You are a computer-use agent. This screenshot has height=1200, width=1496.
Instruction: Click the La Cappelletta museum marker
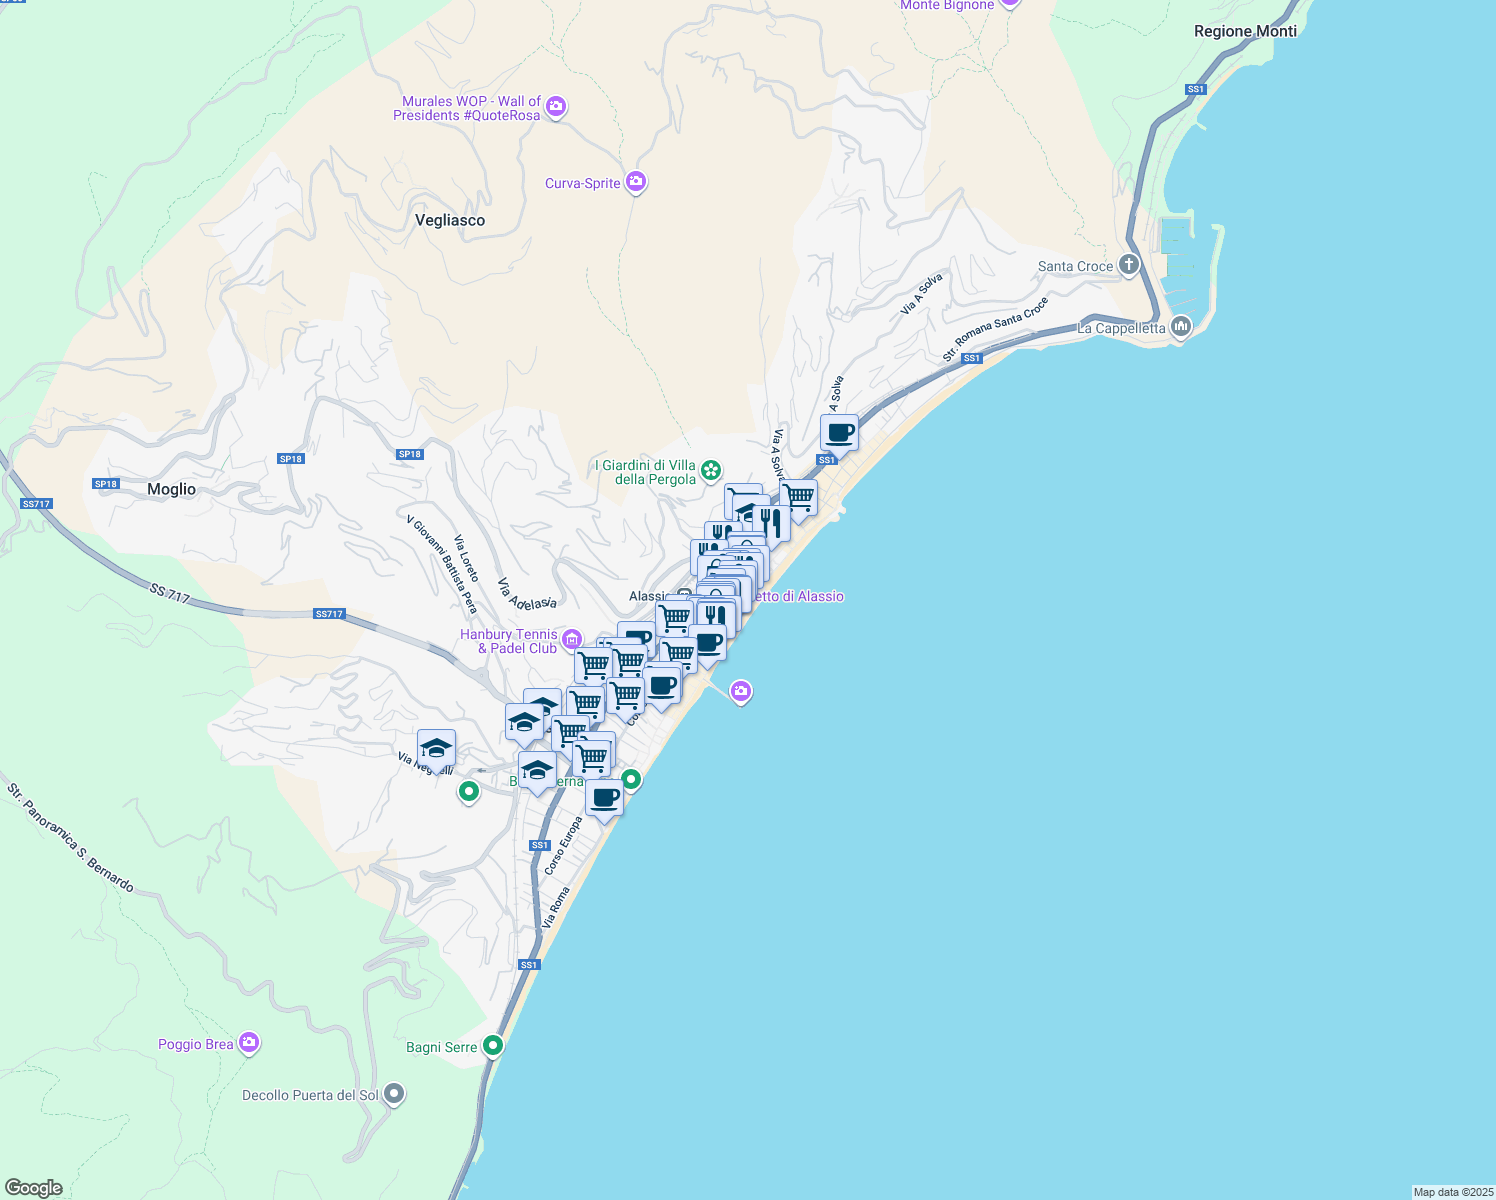[1181, 327]
